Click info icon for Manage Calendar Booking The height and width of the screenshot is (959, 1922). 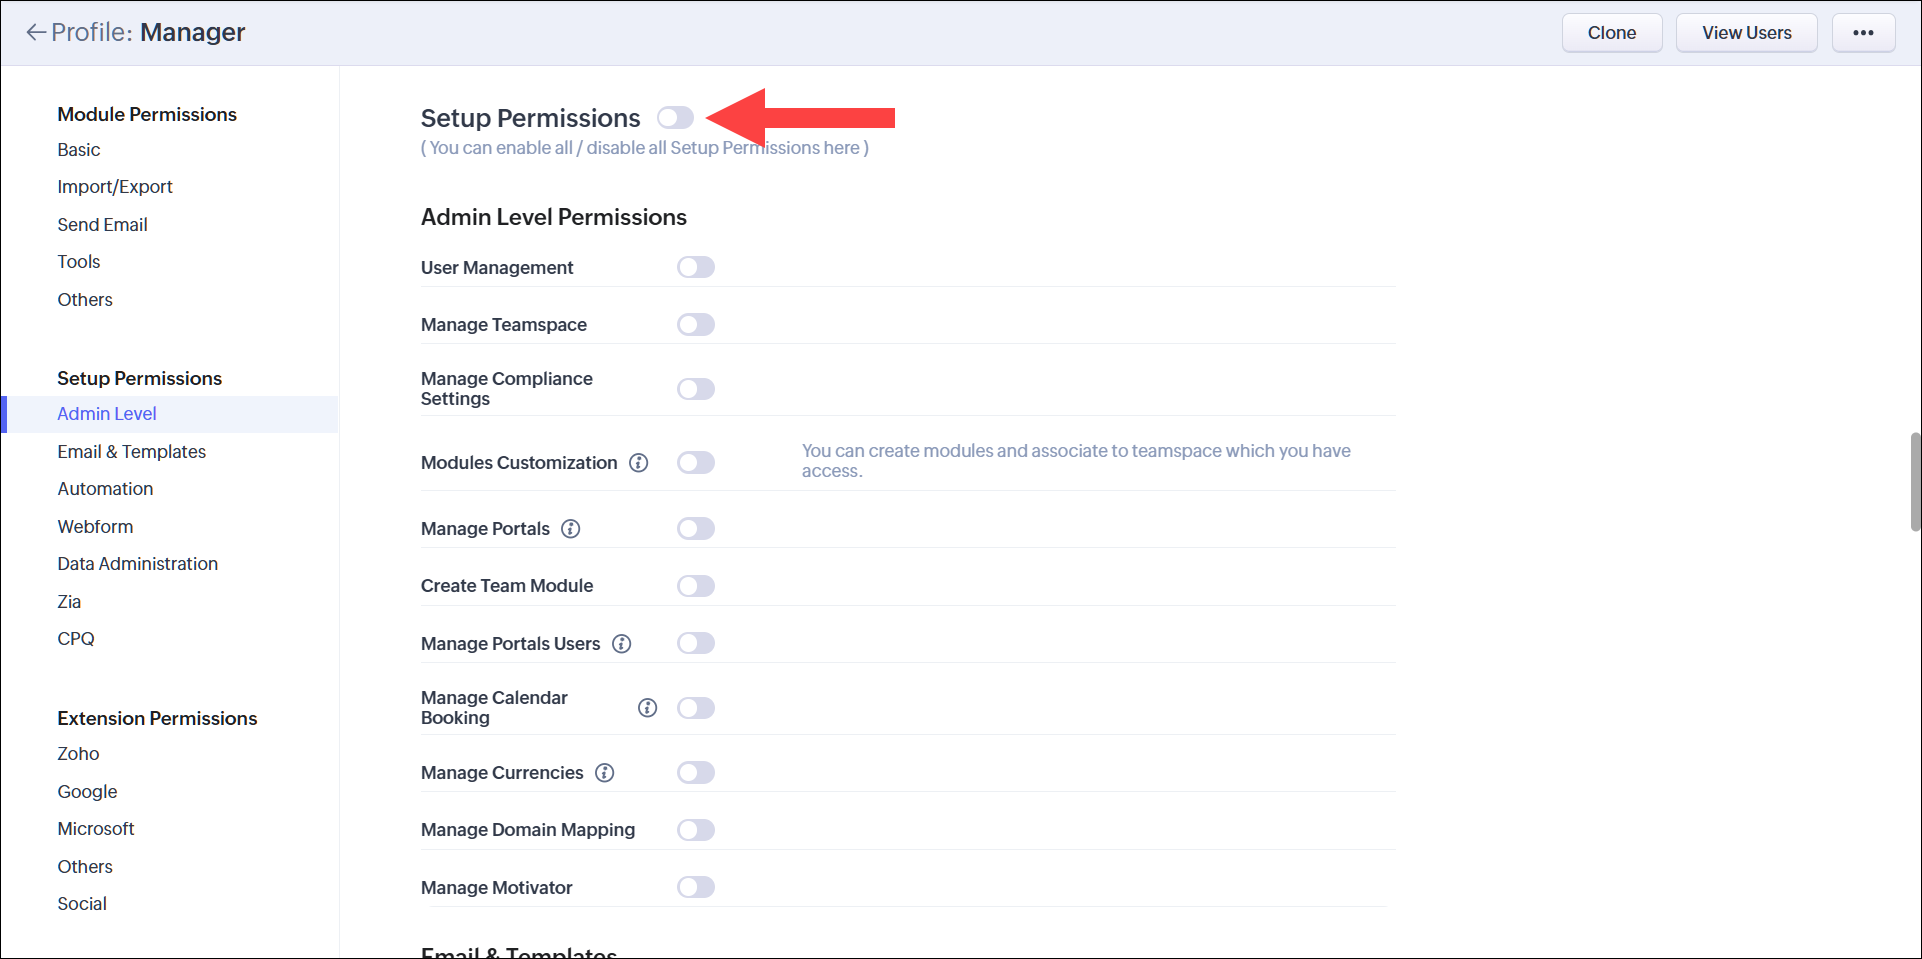point(647,708)
